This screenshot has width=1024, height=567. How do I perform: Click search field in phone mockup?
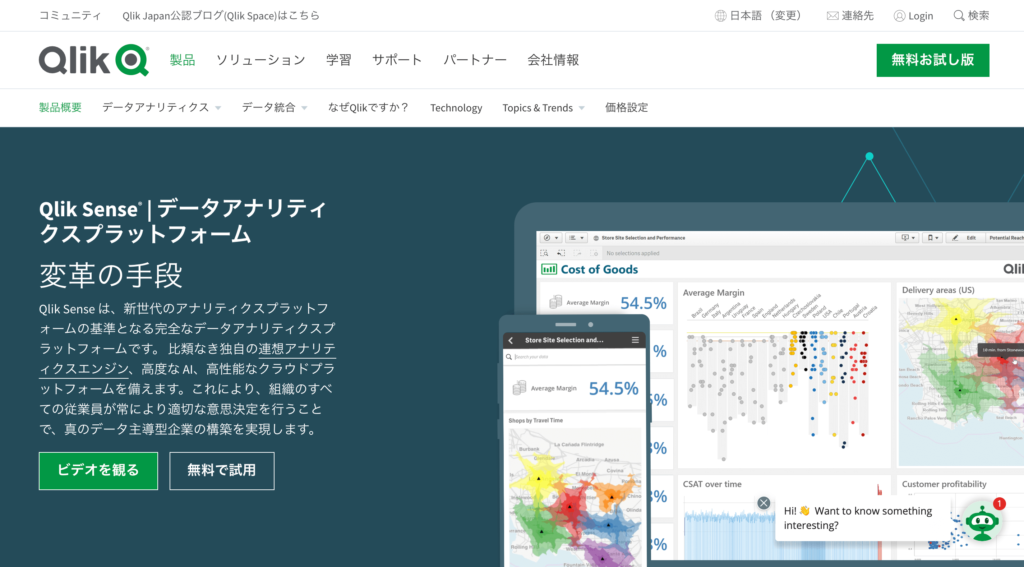574,357
